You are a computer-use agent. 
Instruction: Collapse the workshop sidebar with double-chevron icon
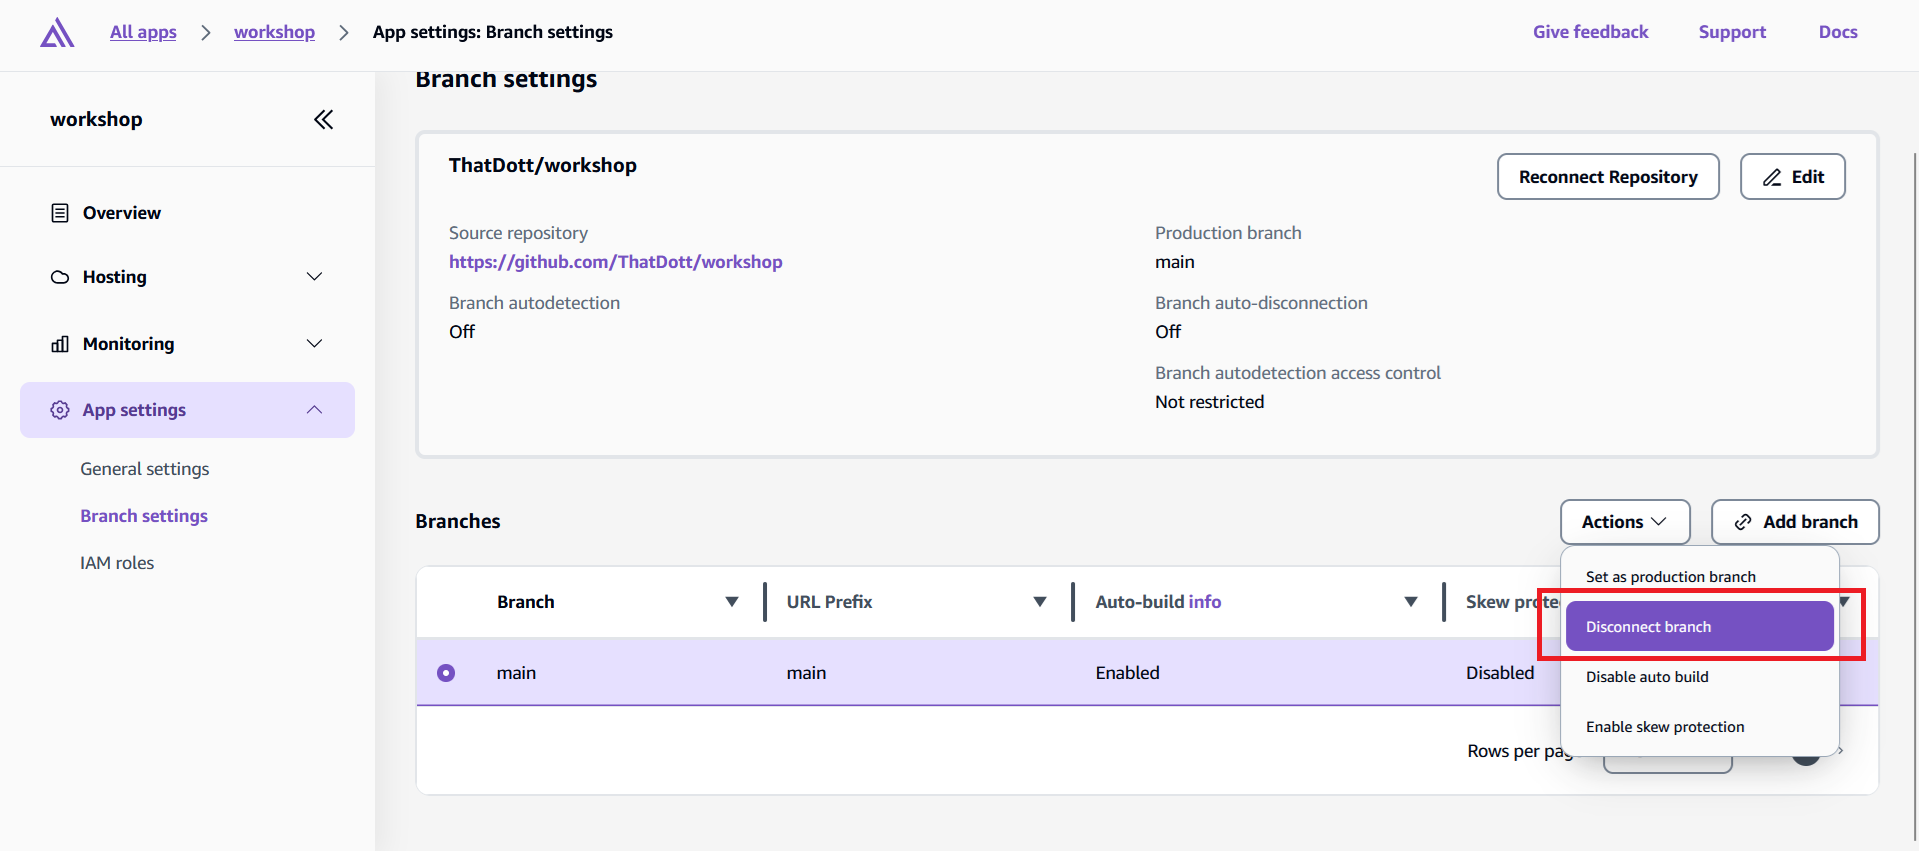[323, 120]
